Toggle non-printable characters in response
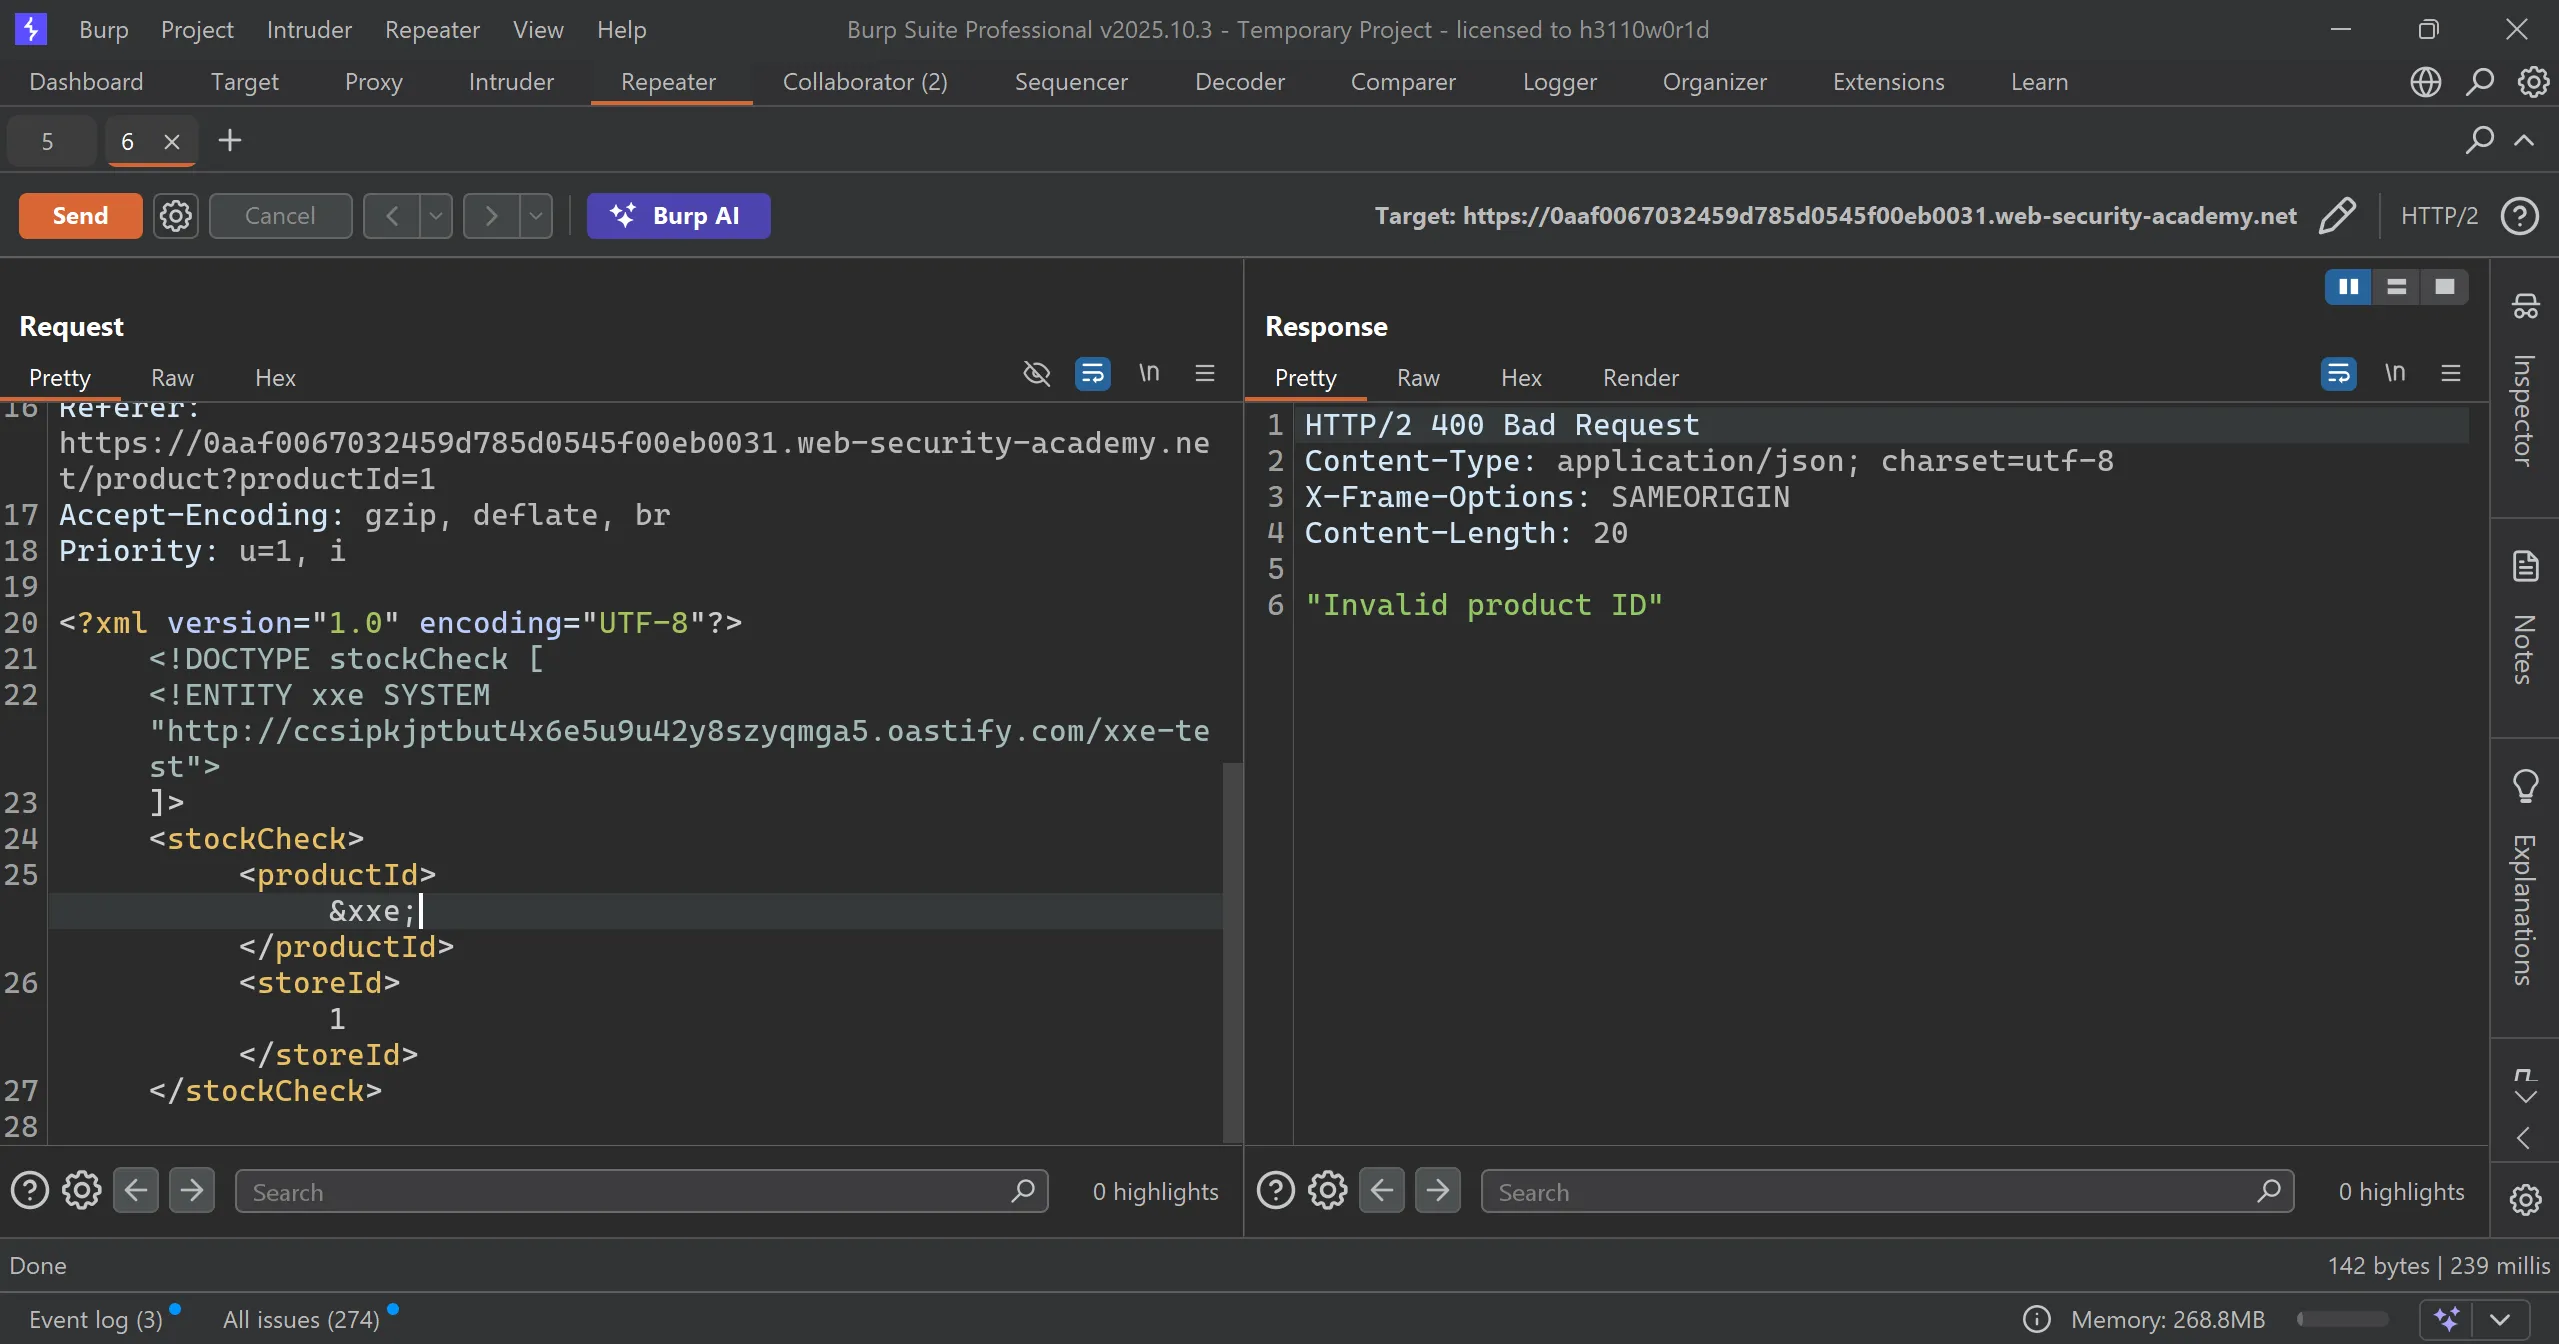Viewport: 2559px width, 1344px height. coord(2394,373)
